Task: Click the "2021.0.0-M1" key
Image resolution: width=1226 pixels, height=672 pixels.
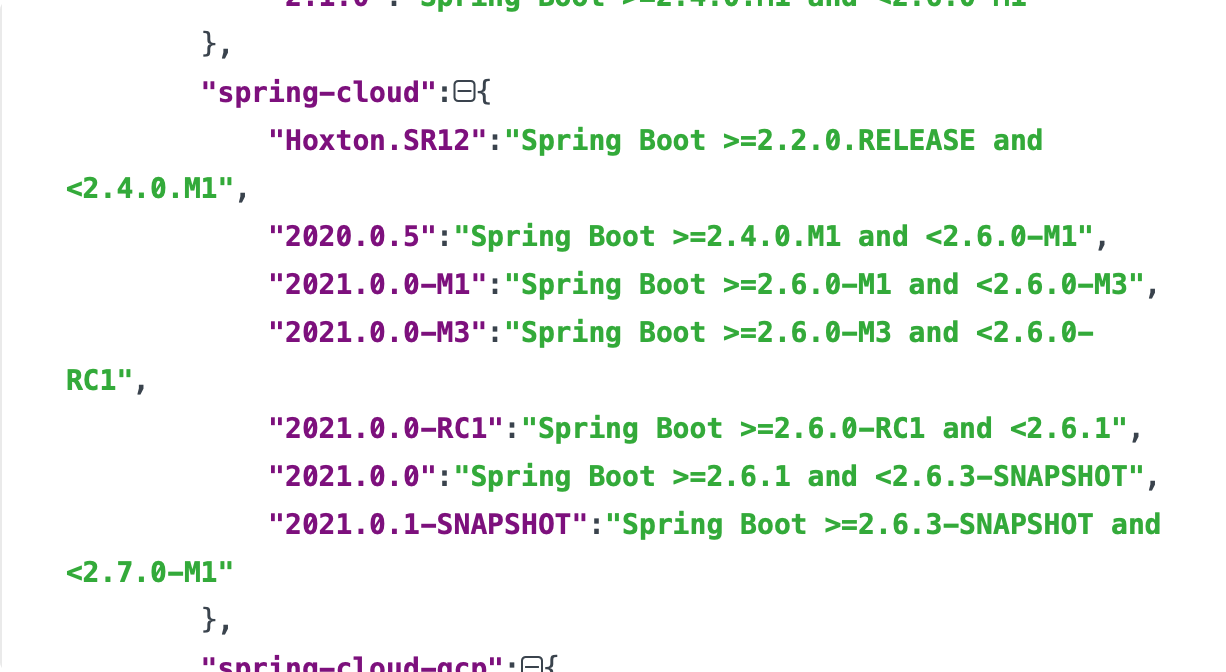Action: [377, 285]
